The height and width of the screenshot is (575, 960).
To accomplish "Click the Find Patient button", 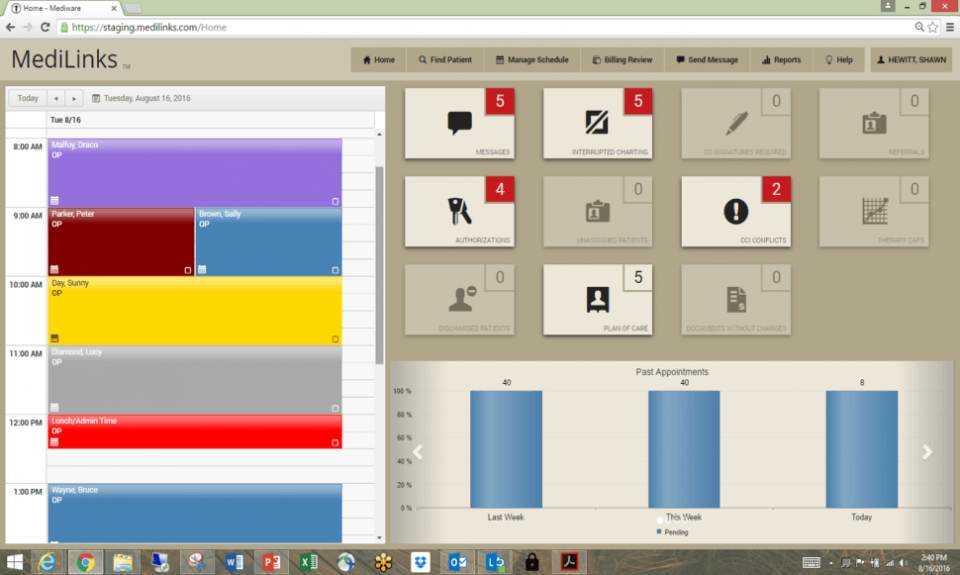I will click(x=445, y=60).
